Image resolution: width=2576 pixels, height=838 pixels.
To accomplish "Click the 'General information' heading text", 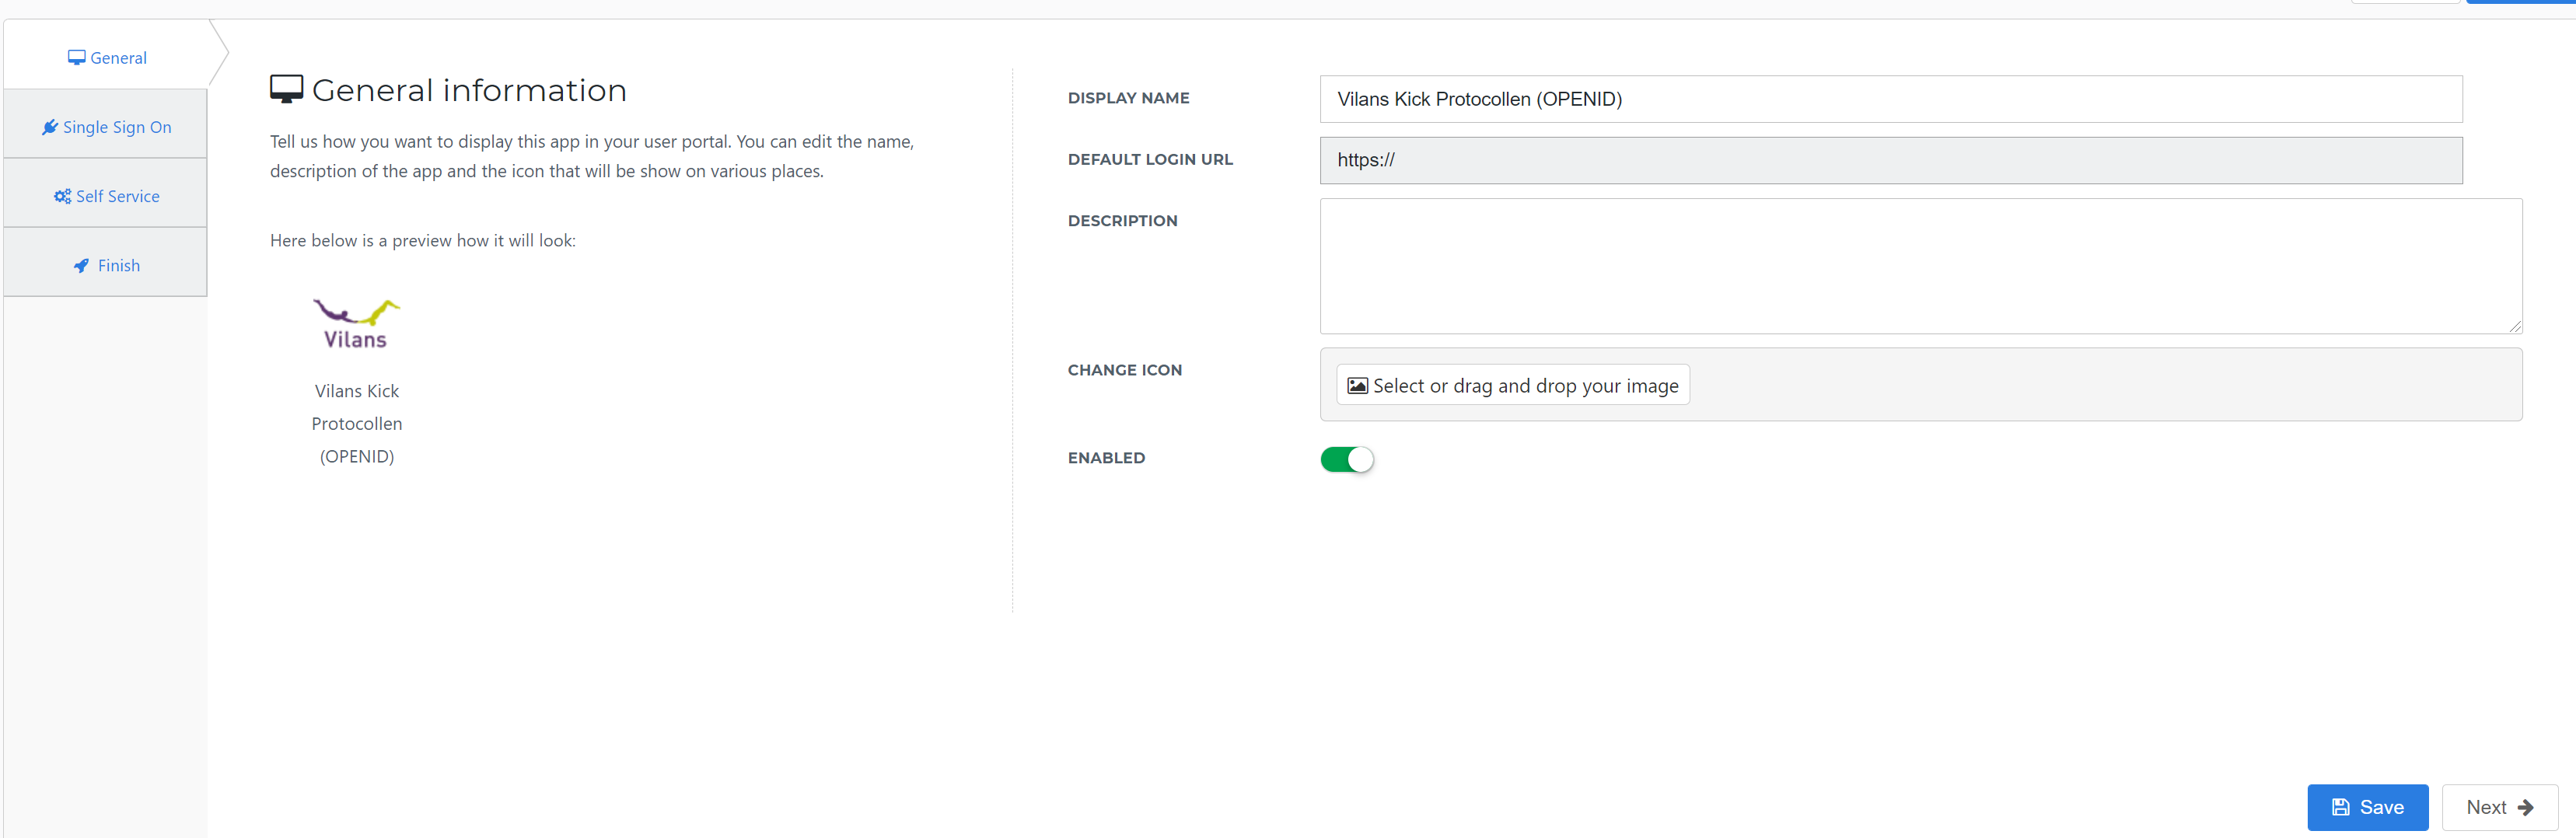I will (x=469, y=90).
